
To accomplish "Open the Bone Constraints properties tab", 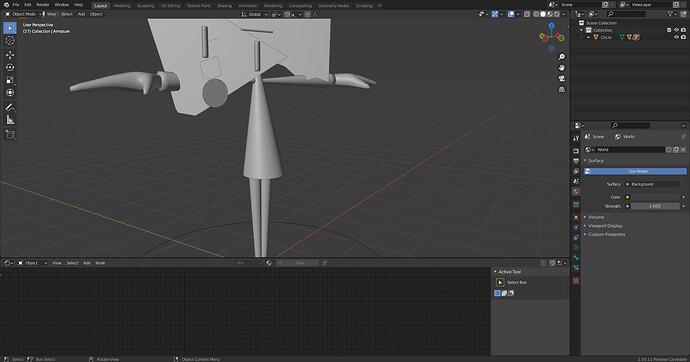I will (x=576, y=268).
